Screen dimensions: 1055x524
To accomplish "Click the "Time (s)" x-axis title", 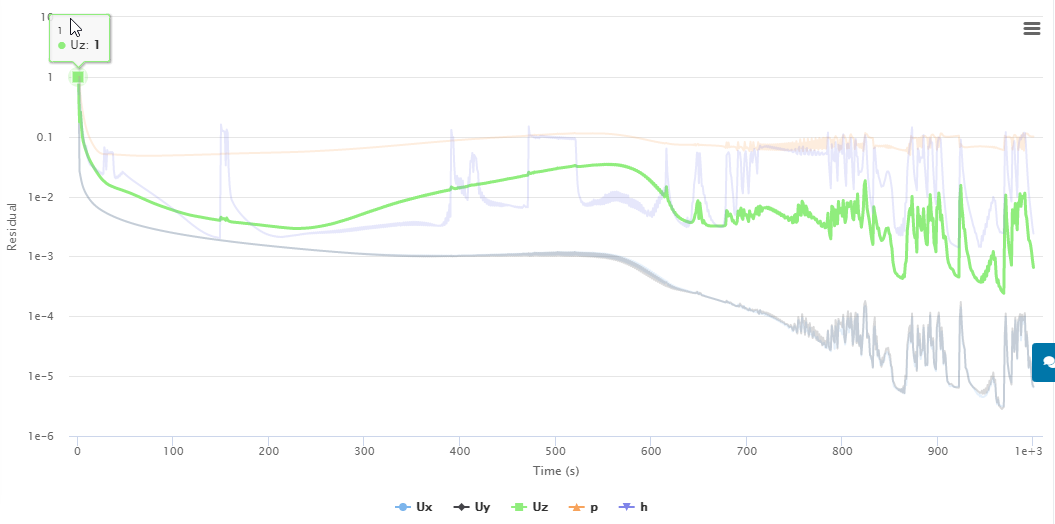I will point(556,470).
